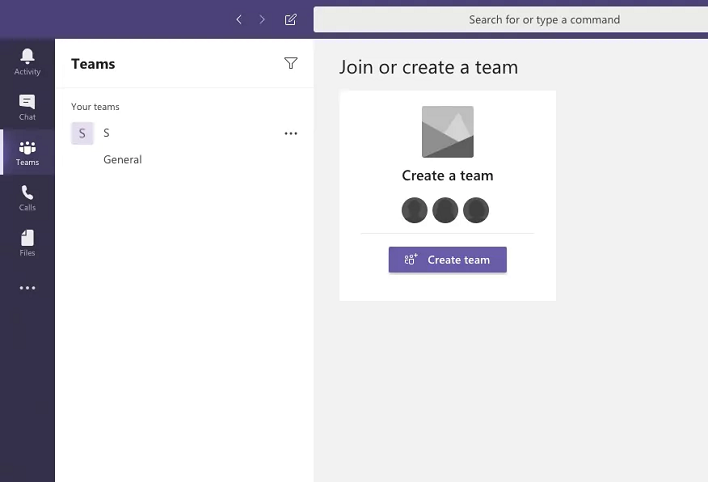Click the Create a team card image
This screenshot has height=482, width=708.
[x=447, y=132]
